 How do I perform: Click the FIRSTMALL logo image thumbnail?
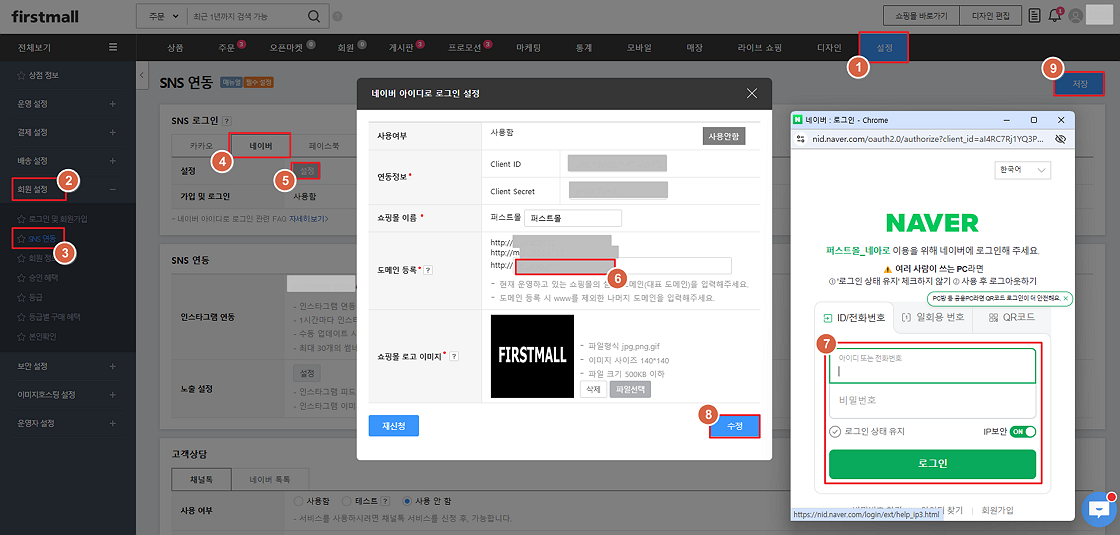point(532,356)
